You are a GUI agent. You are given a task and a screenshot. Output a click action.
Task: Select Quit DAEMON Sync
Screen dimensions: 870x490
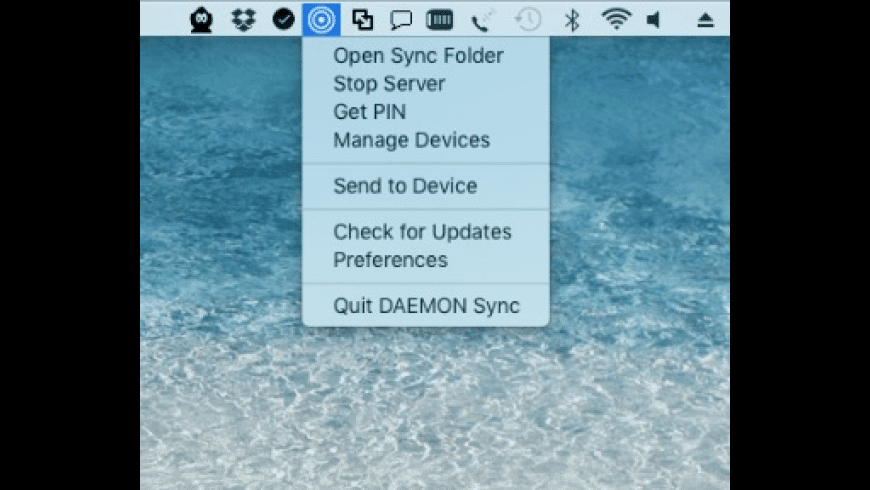pos(426,306)
